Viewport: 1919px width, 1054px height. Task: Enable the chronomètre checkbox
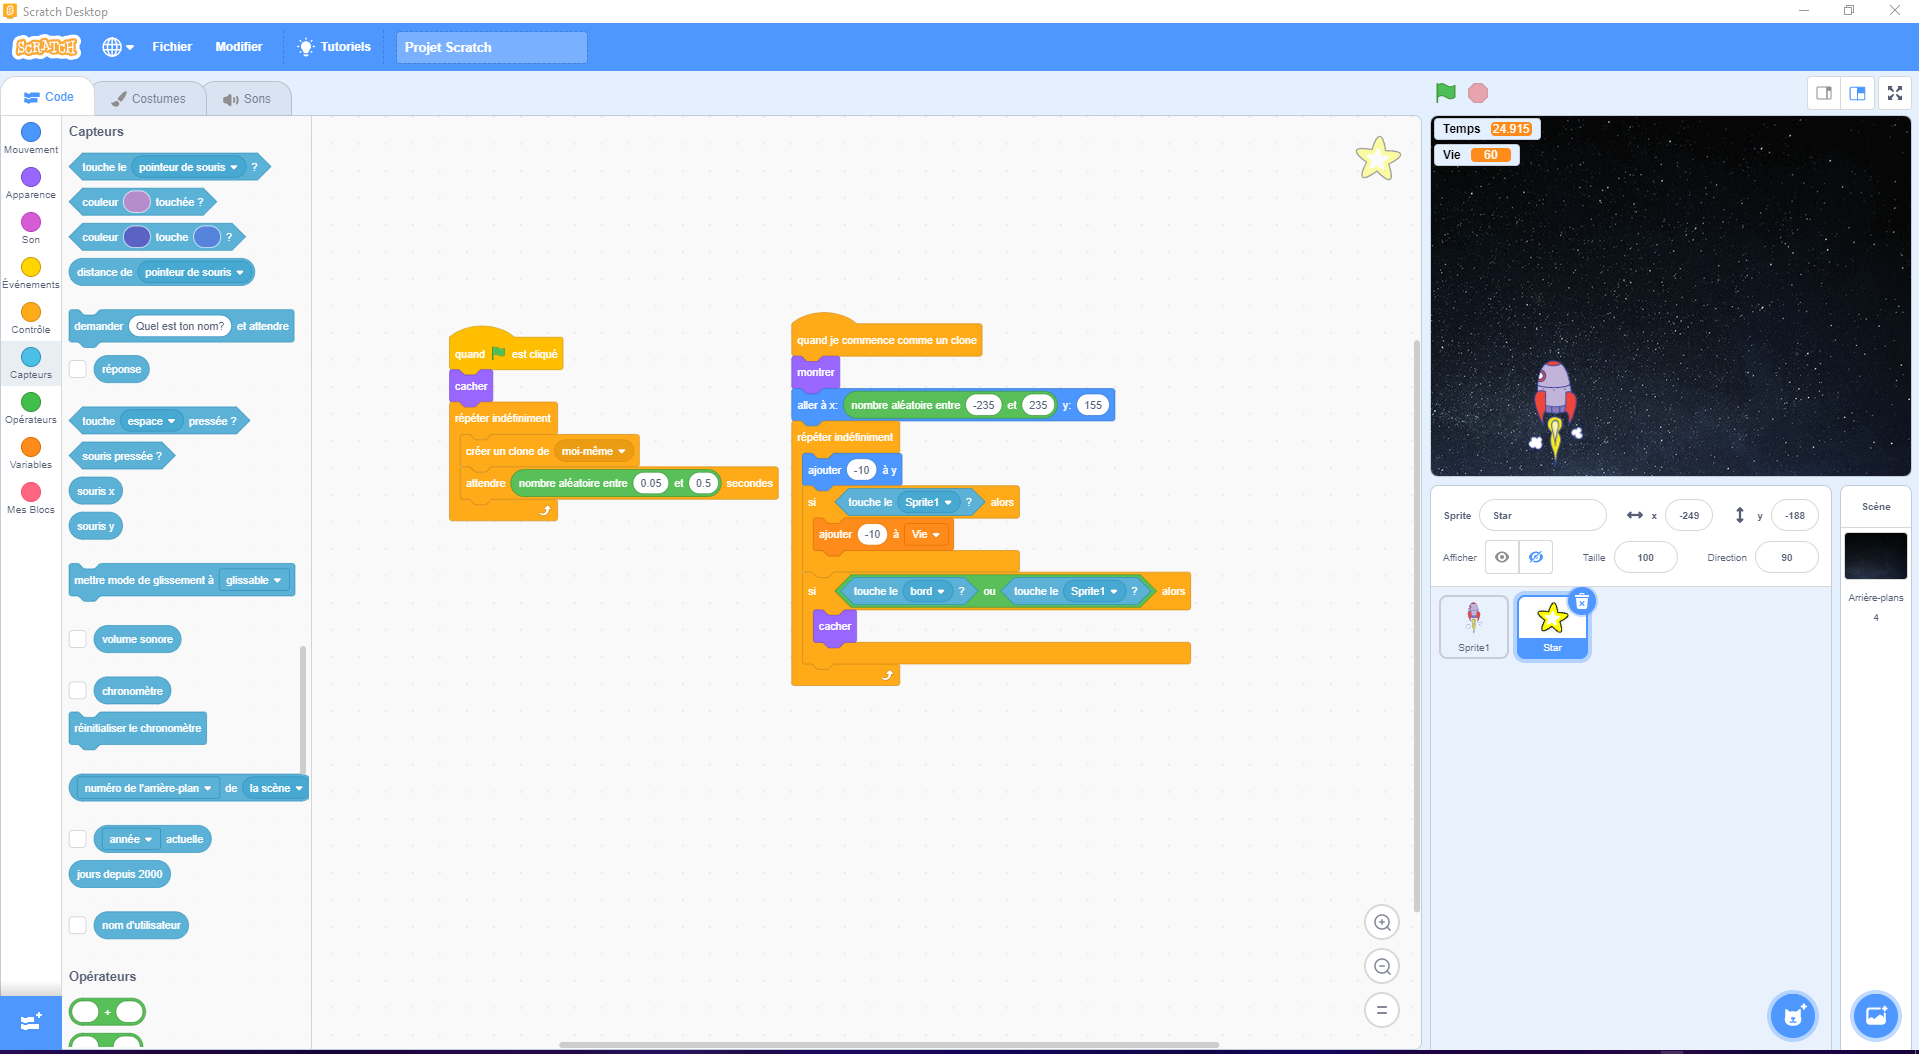(x=78, y=691)
